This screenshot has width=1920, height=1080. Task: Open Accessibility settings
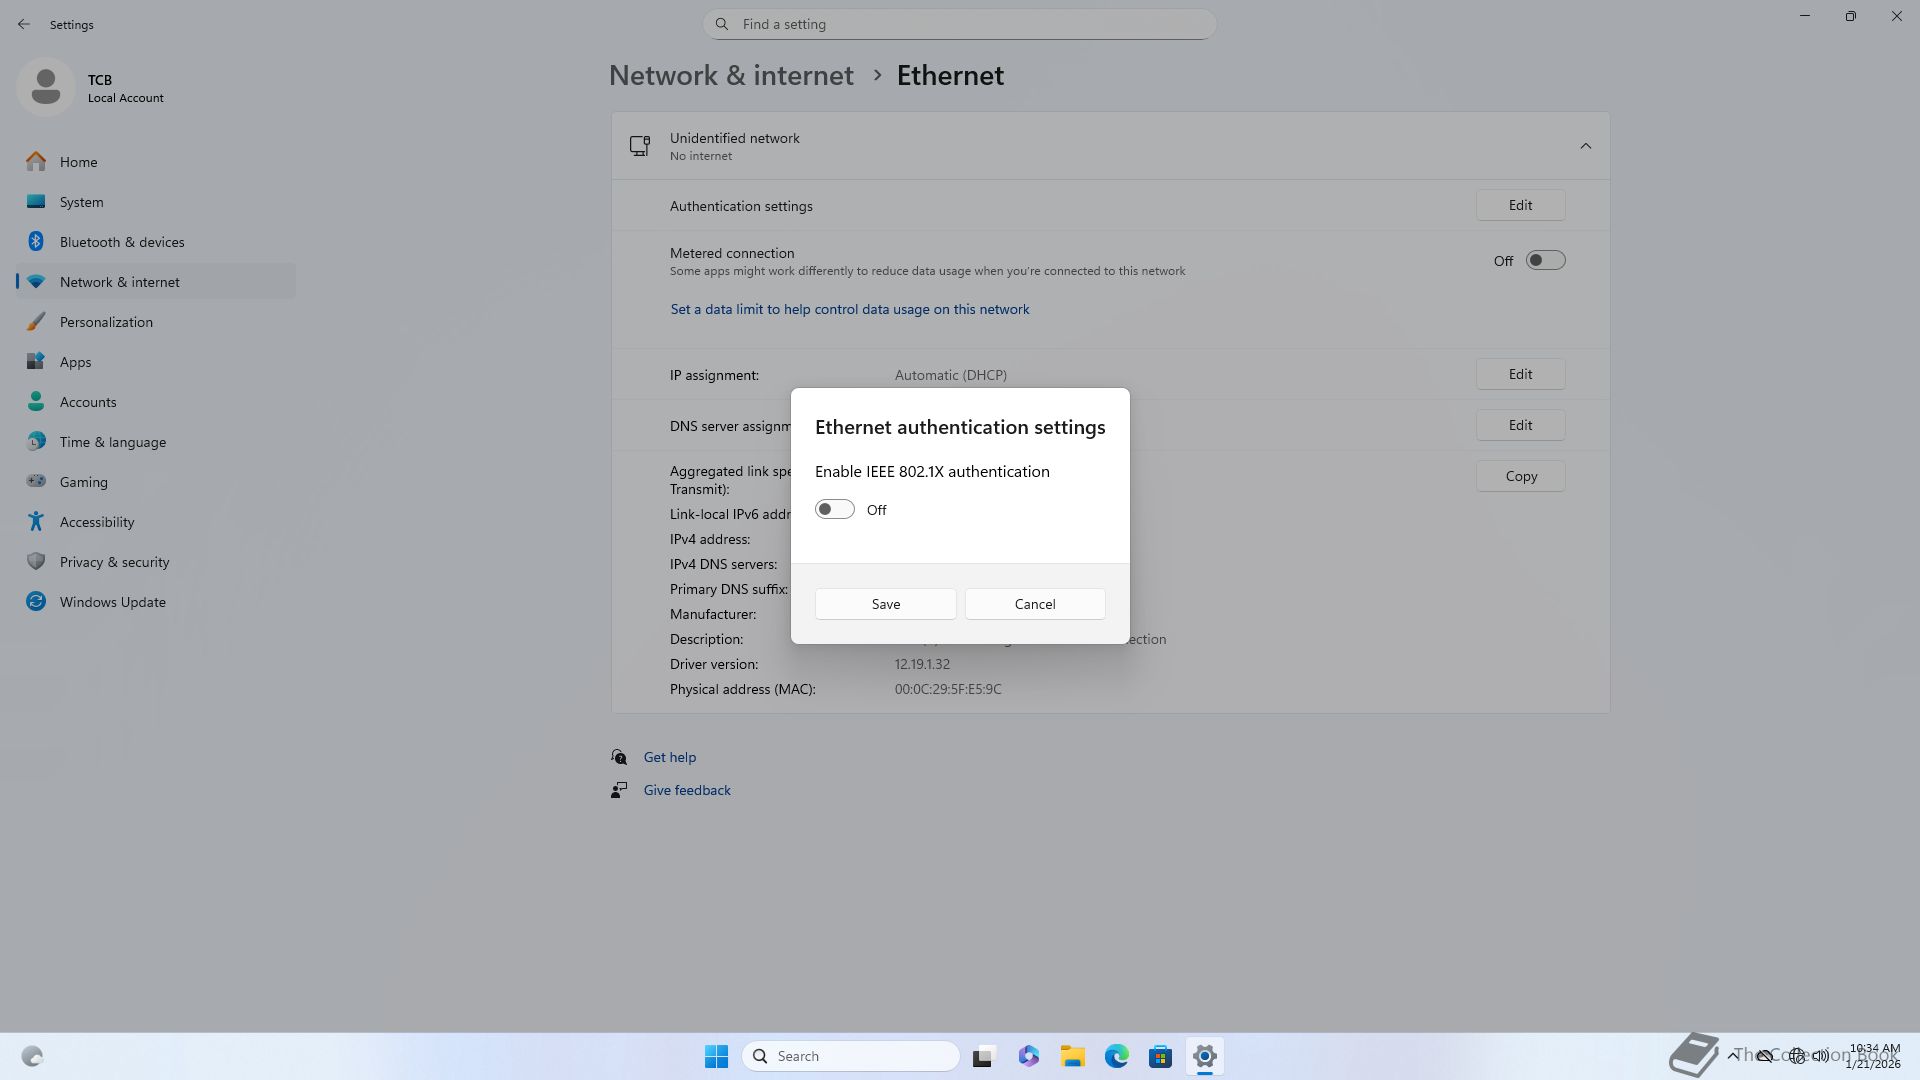[96, 522]
